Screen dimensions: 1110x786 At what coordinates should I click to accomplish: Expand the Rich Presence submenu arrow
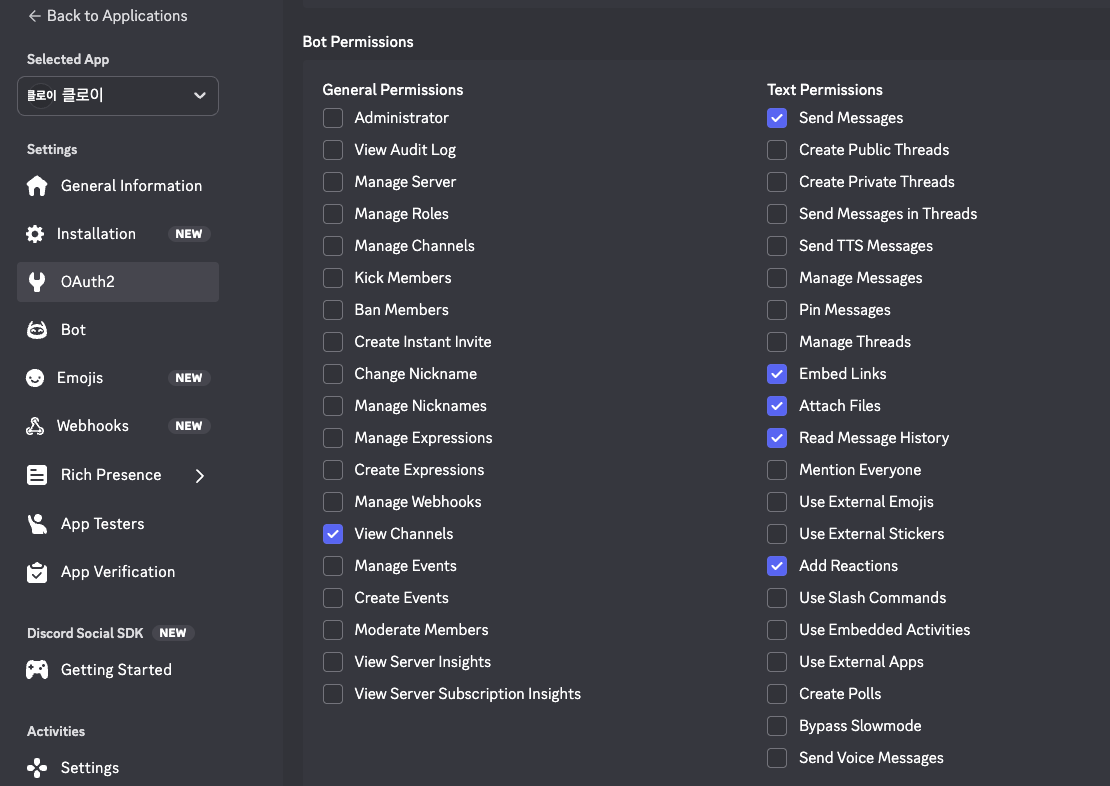pos(200,476)
